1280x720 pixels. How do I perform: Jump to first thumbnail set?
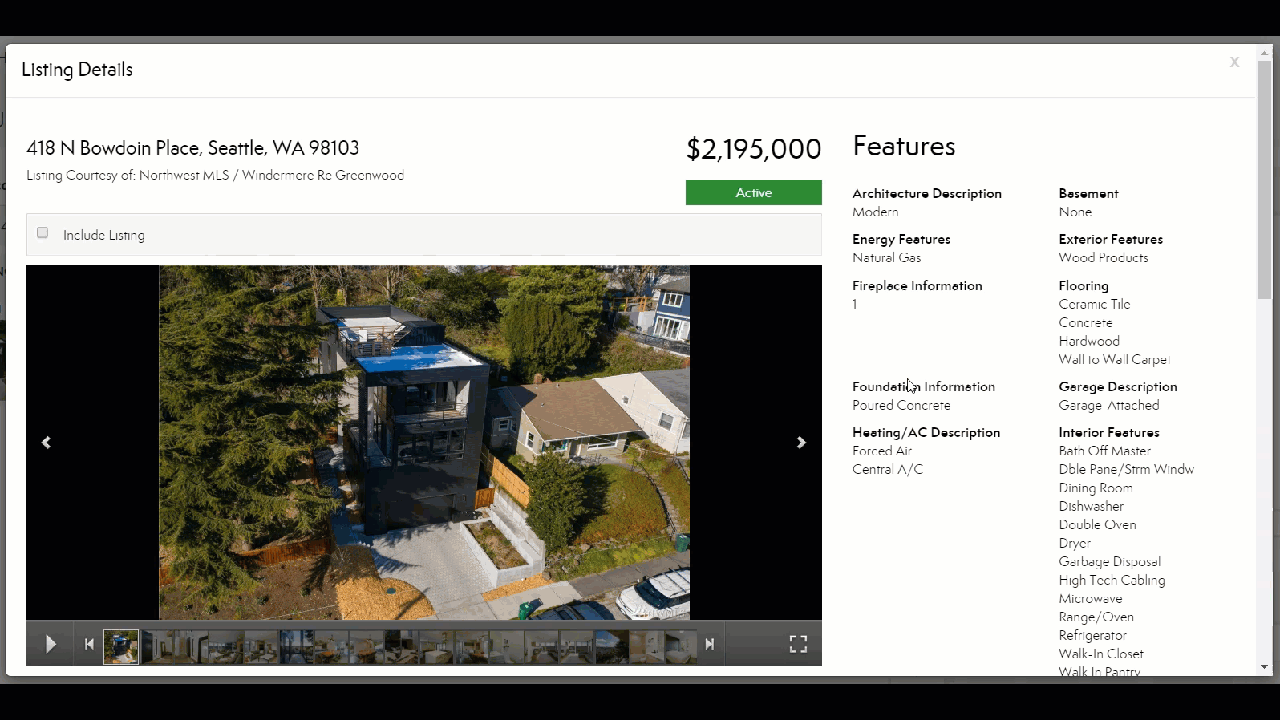[89, 645]
